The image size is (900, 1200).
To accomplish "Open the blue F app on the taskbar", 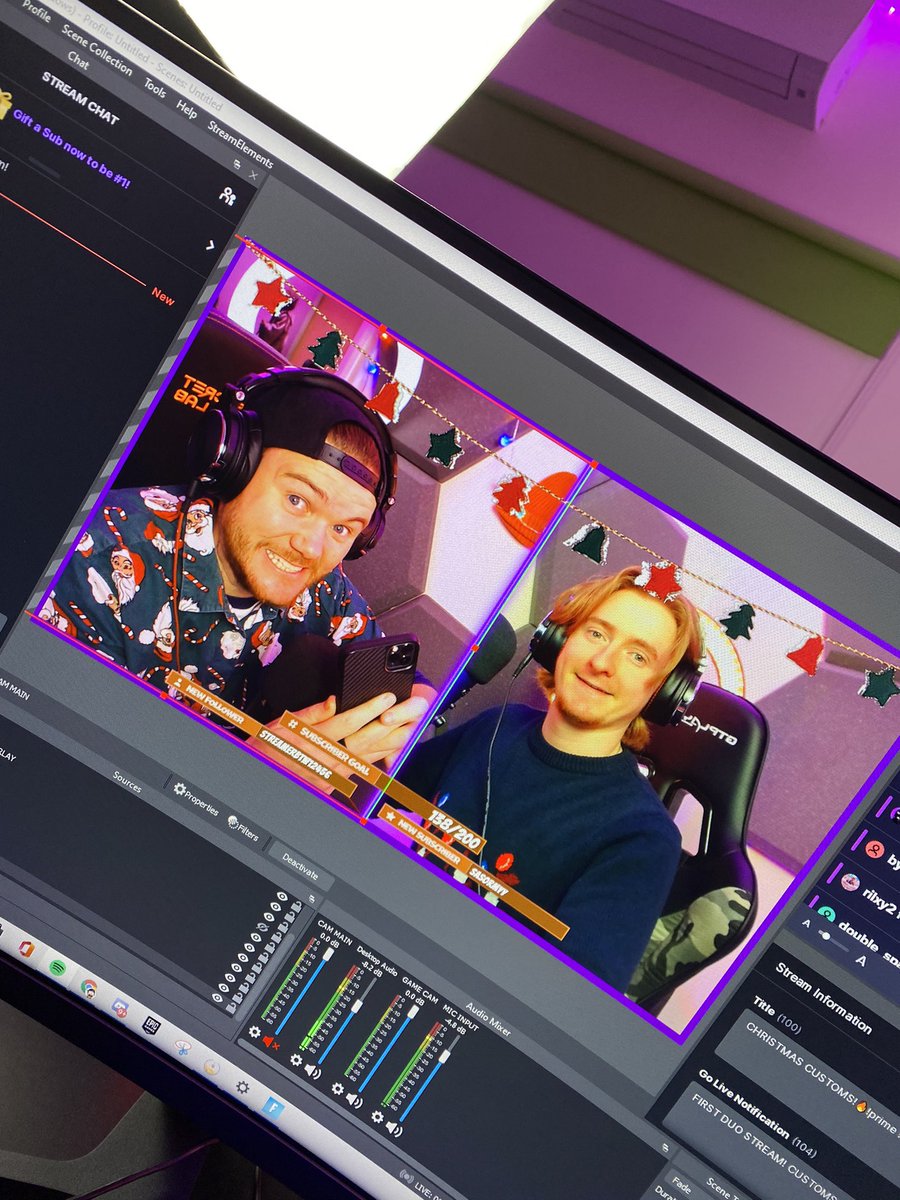I will tap(274, 1106).
